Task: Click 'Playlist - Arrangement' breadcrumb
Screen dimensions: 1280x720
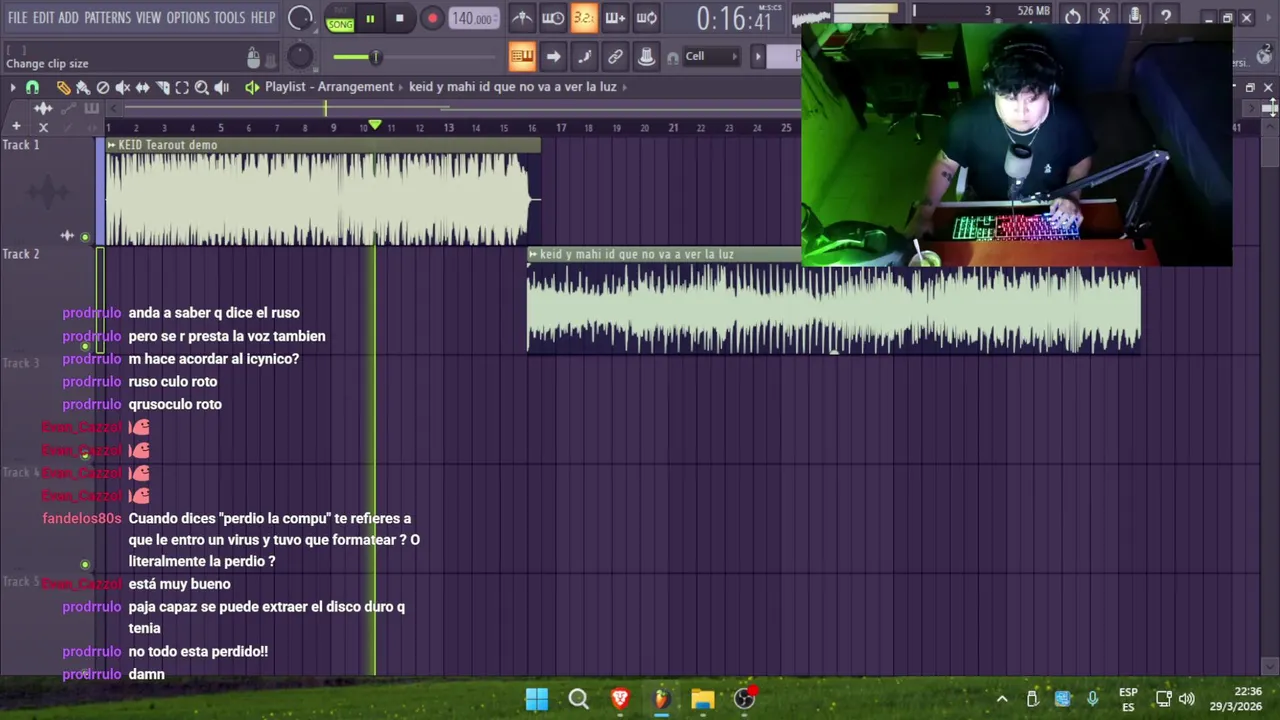Action: pos(329,87)
